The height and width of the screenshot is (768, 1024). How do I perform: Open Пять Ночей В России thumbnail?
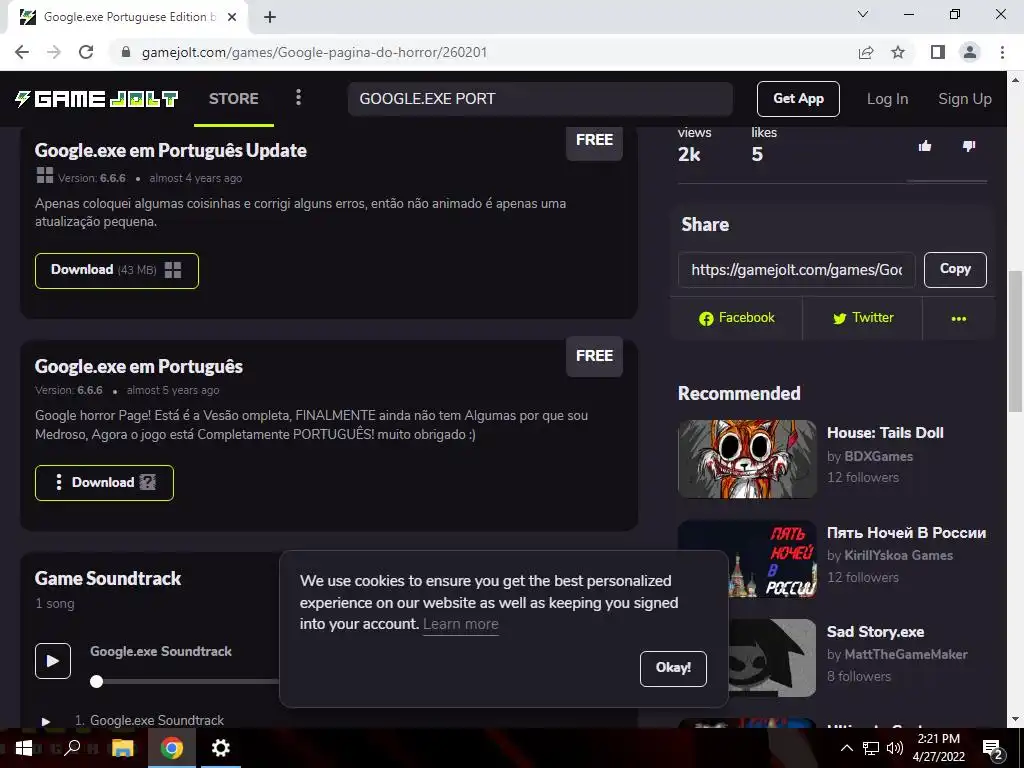tap(747, 559)
